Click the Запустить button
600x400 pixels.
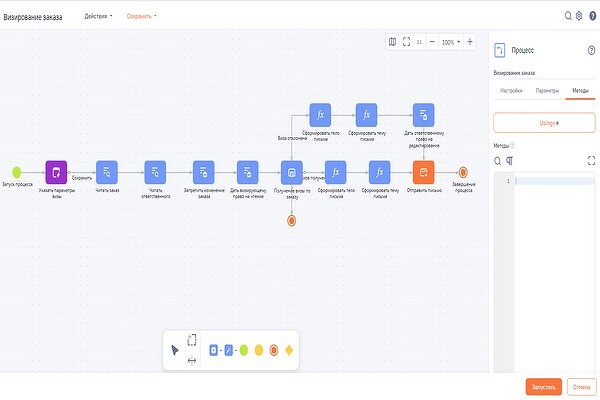click(x=543, y=386)
